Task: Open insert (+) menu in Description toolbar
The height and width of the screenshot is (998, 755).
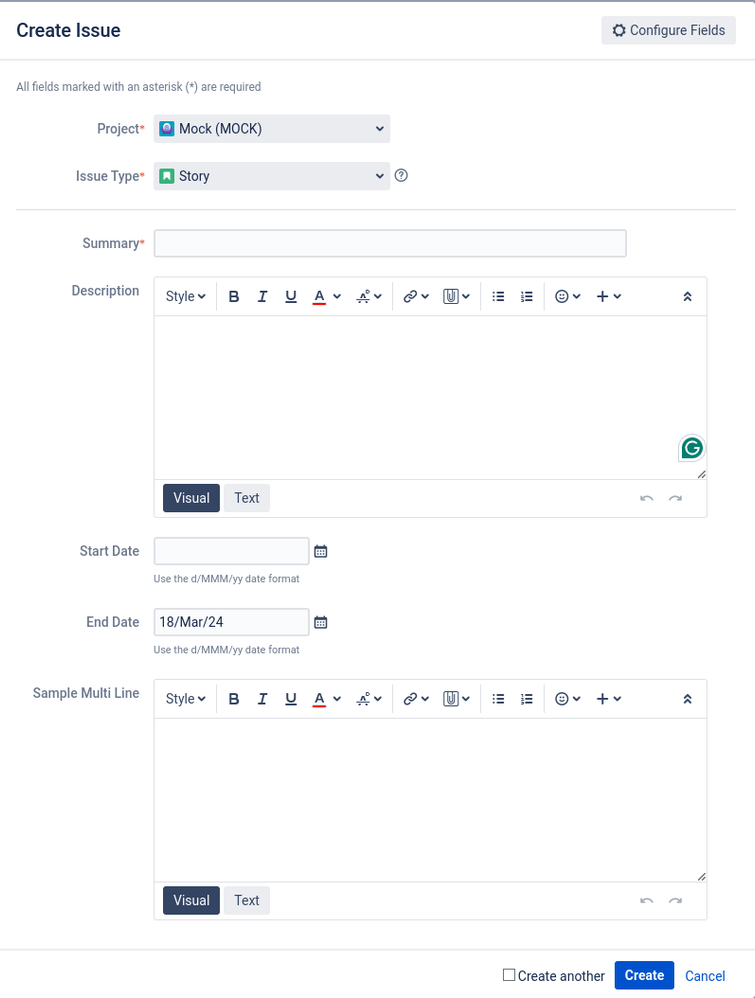Action: 609,297
